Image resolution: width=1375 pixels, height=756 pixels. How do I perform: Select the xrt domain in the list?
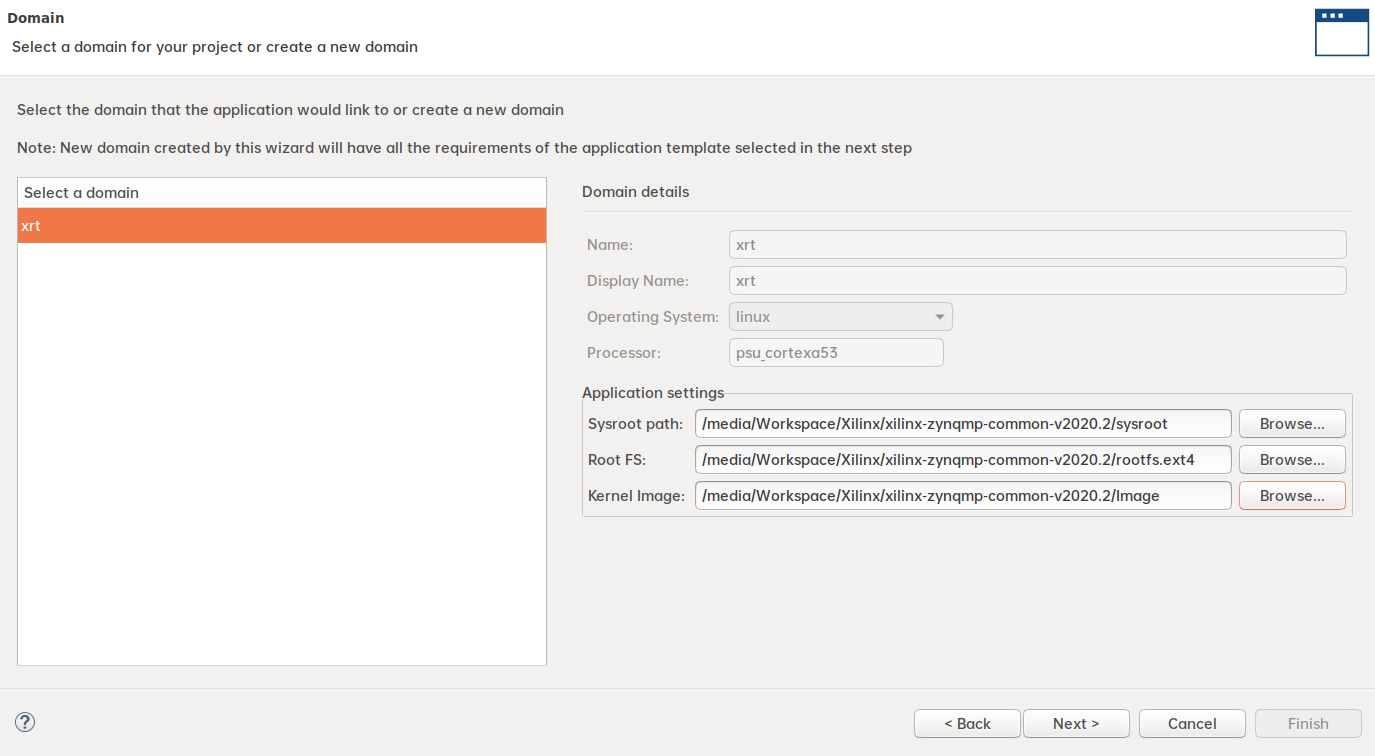pyautogui.click(x=282, y=226)
